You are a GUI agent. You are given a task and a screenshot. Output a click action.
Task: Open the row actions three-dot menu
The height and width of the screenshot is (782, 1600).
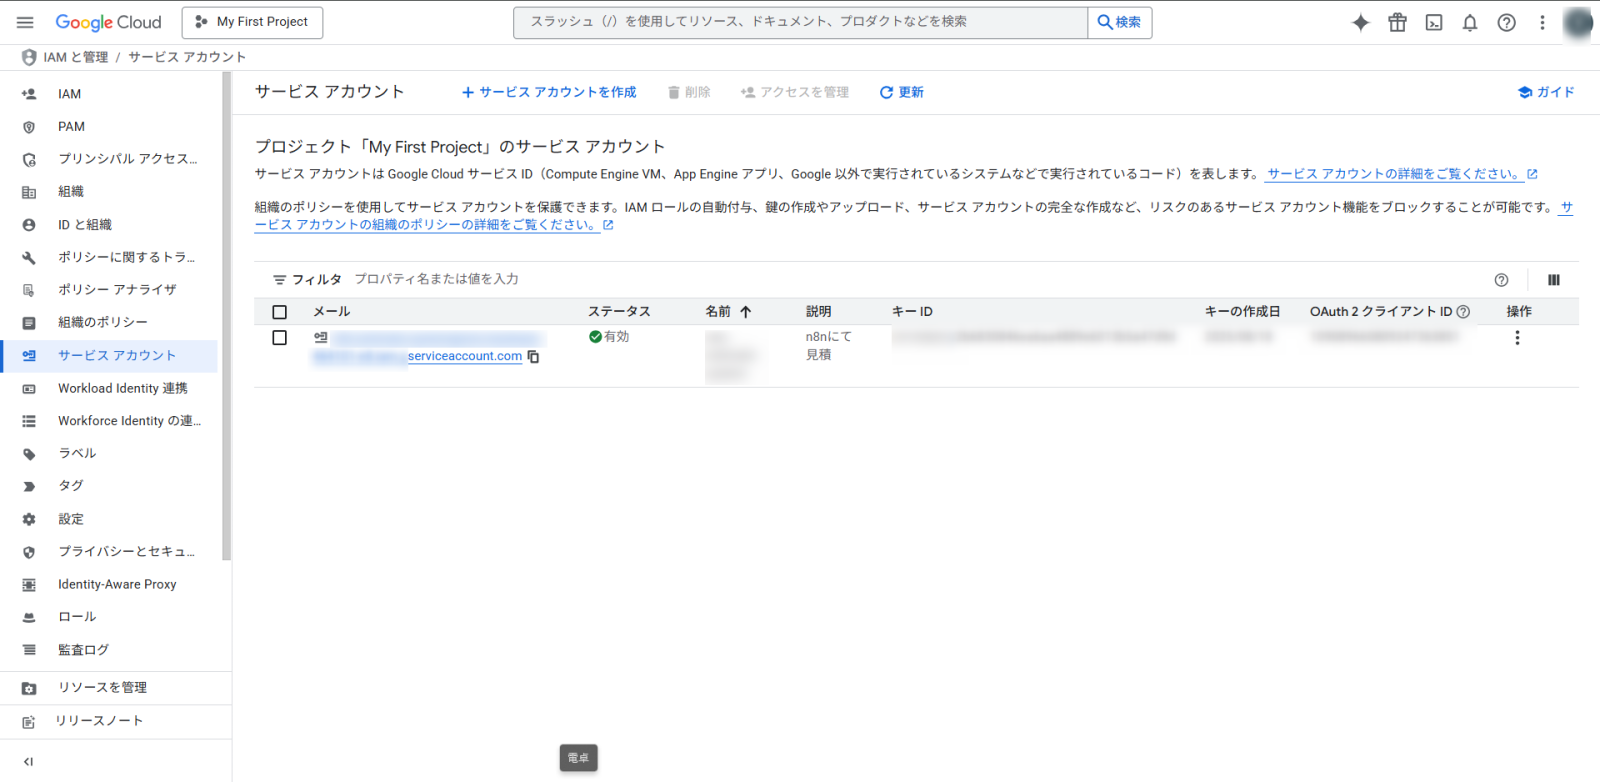coord(1517,338)
